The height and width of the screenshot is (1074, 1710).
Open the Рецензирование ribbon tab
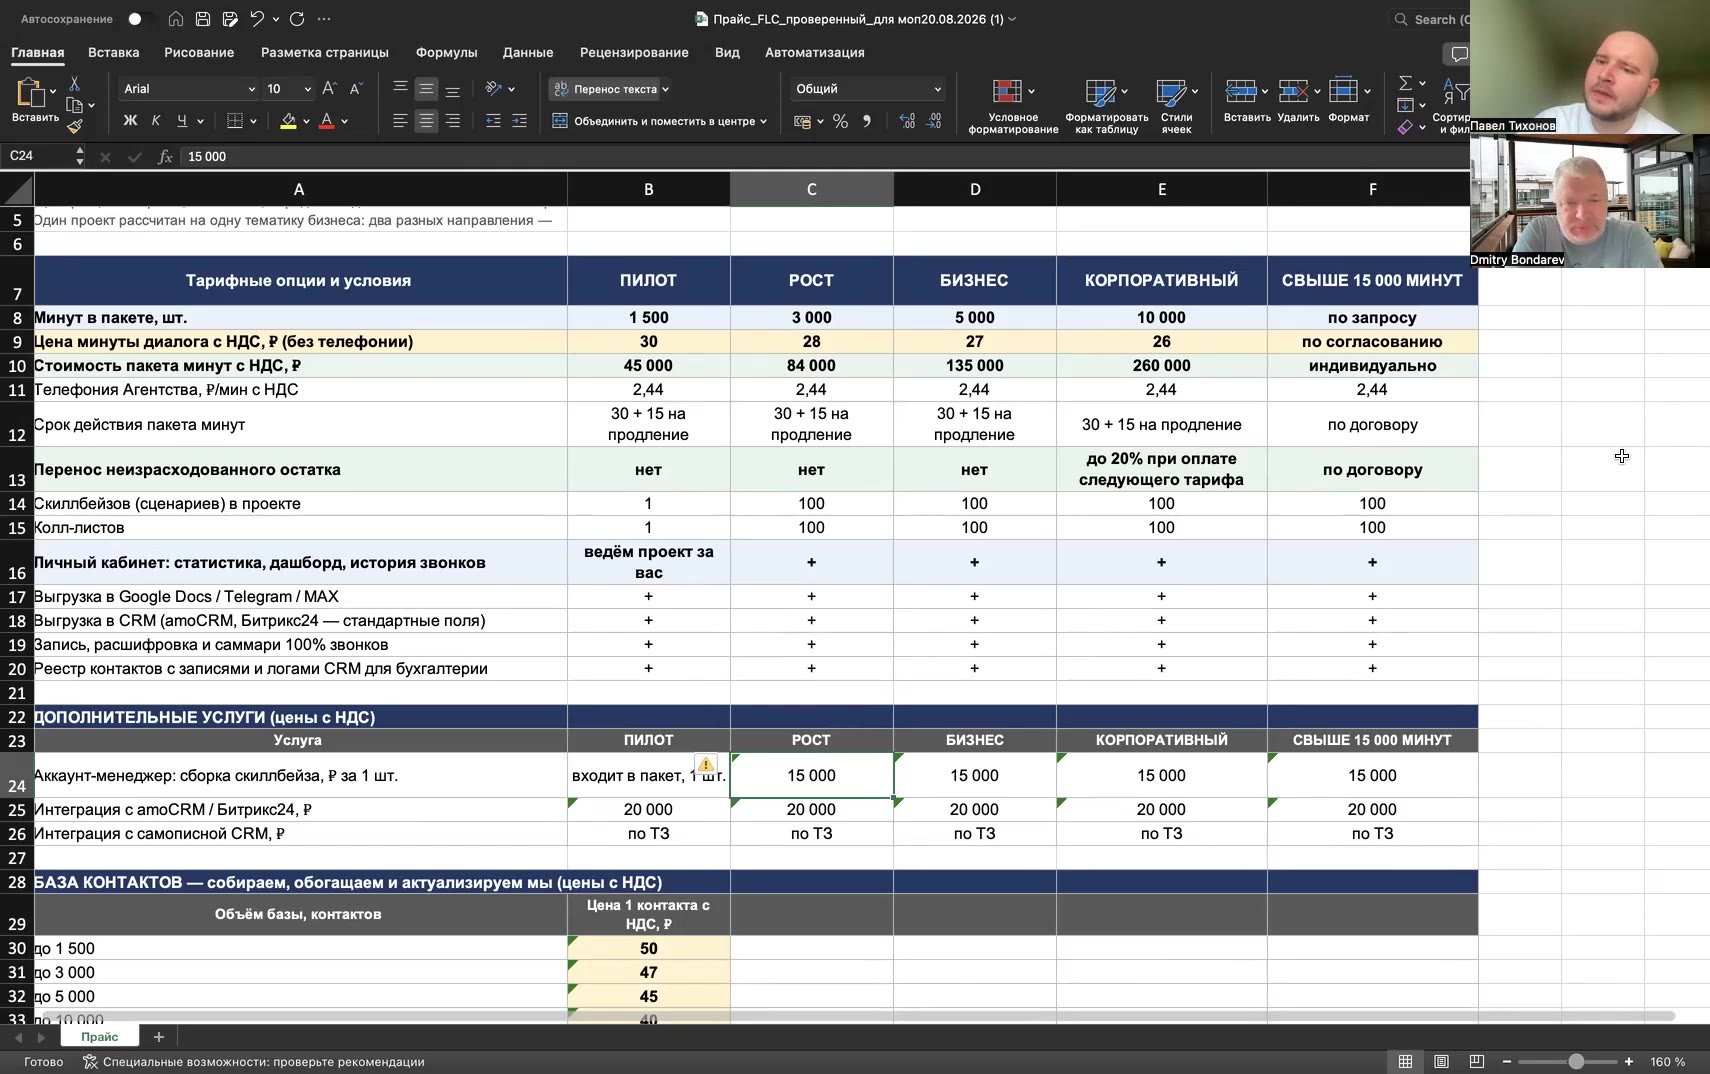(x=634, y=52)
